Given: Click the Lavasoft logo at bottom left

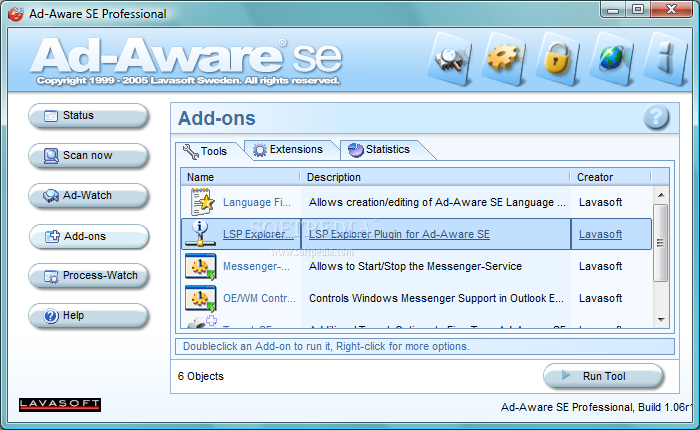Looking at the screenshot, I should coord(60,405).
